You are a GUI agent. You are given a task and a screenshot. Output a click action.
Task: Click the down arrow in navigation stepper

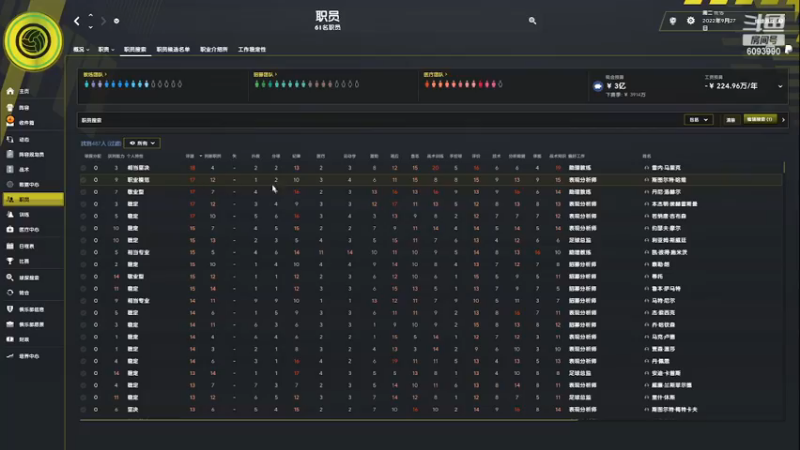90,27
